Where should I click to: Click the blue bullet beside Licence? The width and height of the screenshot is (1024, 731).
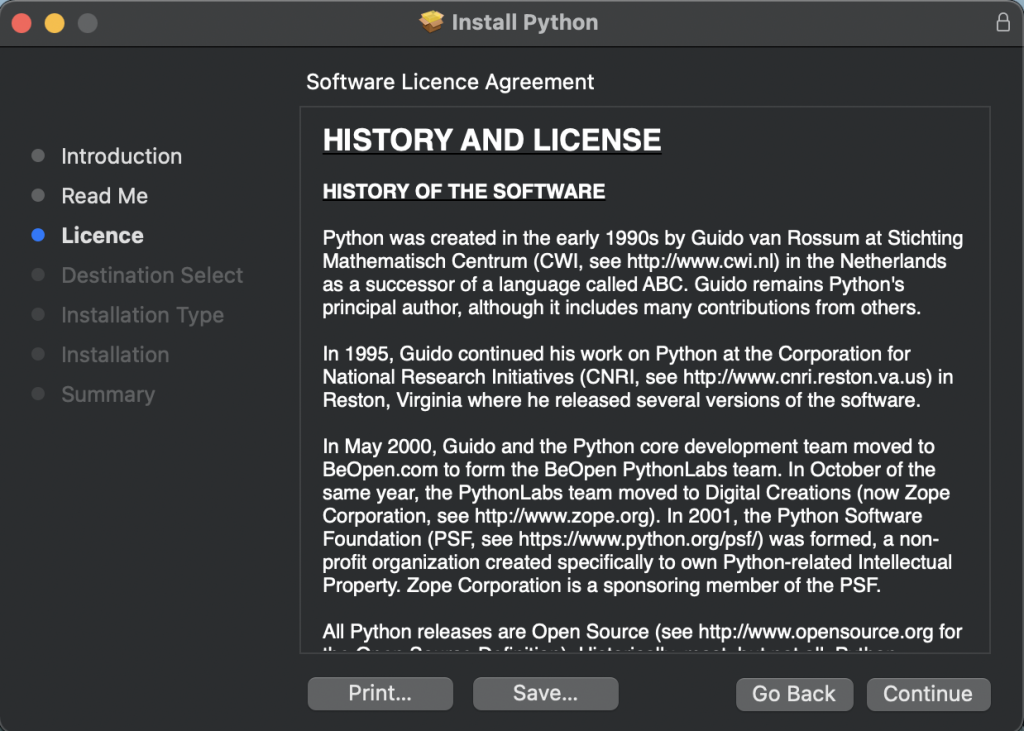tap(39, 235)
